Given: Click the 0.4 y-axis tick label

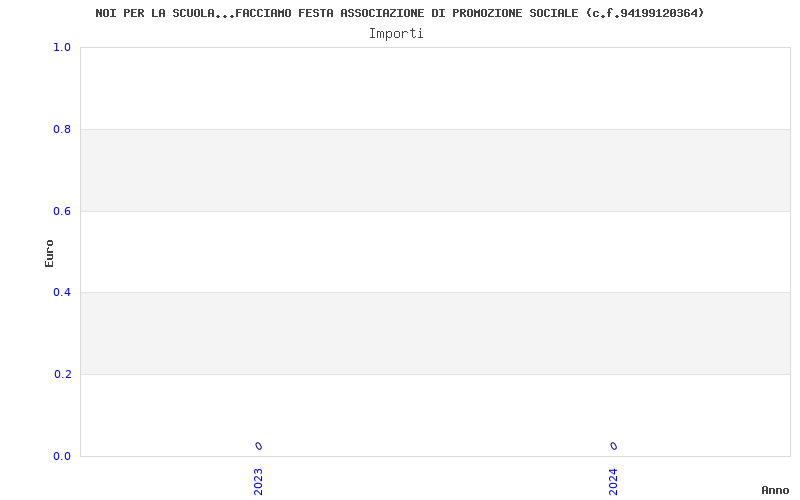Looking at the screenshot, I should pyautogui.click(x=62, y=292).
